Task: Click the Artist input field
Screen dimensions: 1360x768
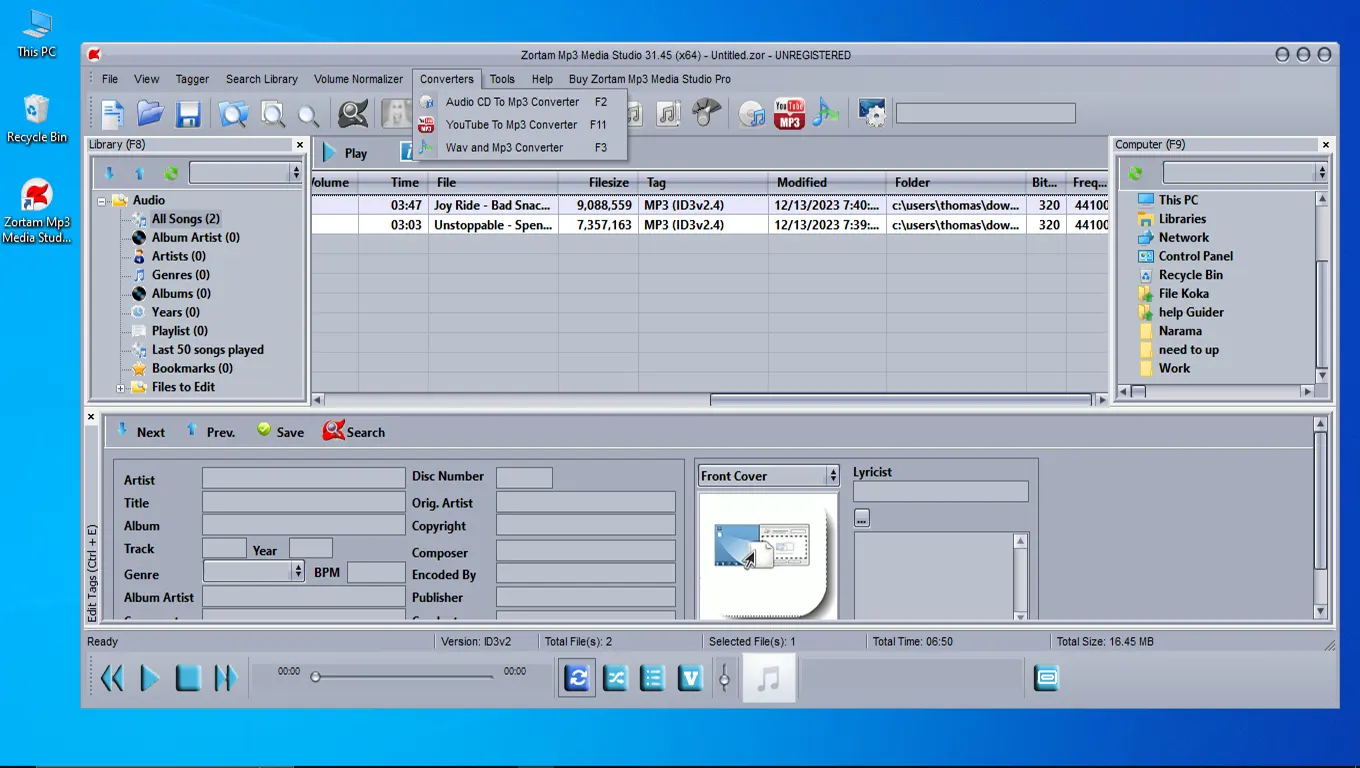Action: [x=303, y=478]
